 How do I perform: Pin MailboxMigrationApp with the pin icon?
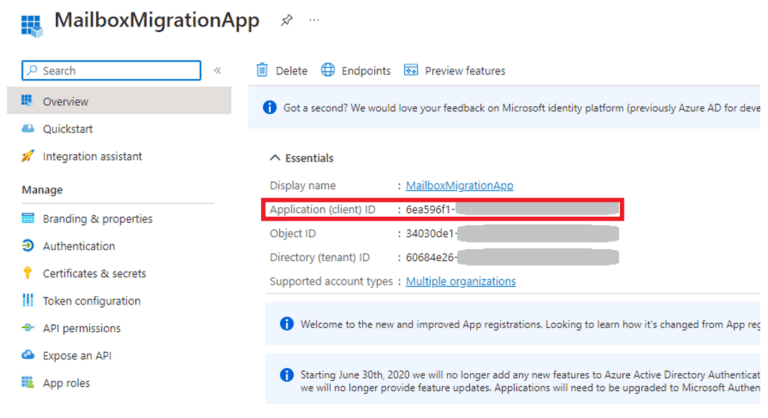pos(287,20)
